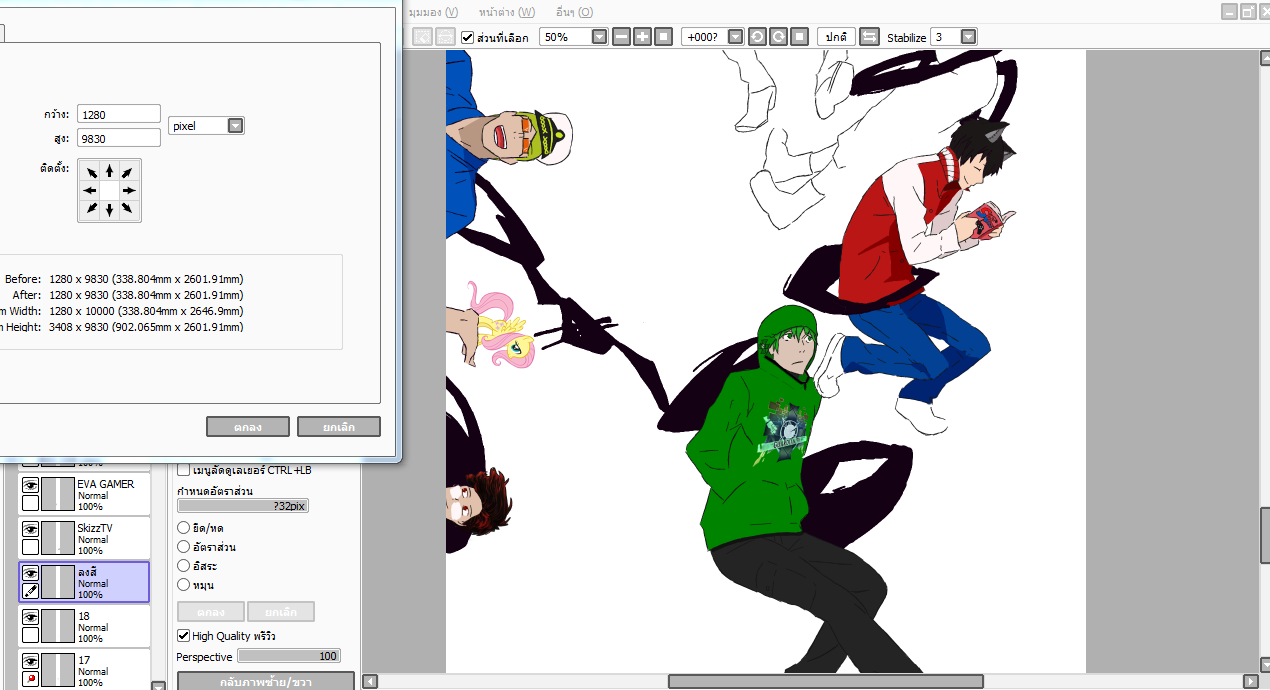Viewport: 1270px width, 690px height.
Task: Click the สูง height input field
Action: tap(118, 138)
